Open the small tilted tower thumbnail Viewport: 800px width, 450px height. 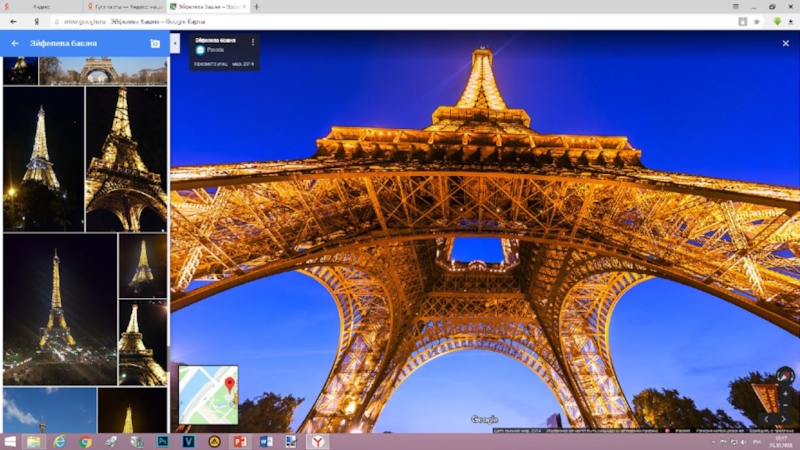pos(143,265)
